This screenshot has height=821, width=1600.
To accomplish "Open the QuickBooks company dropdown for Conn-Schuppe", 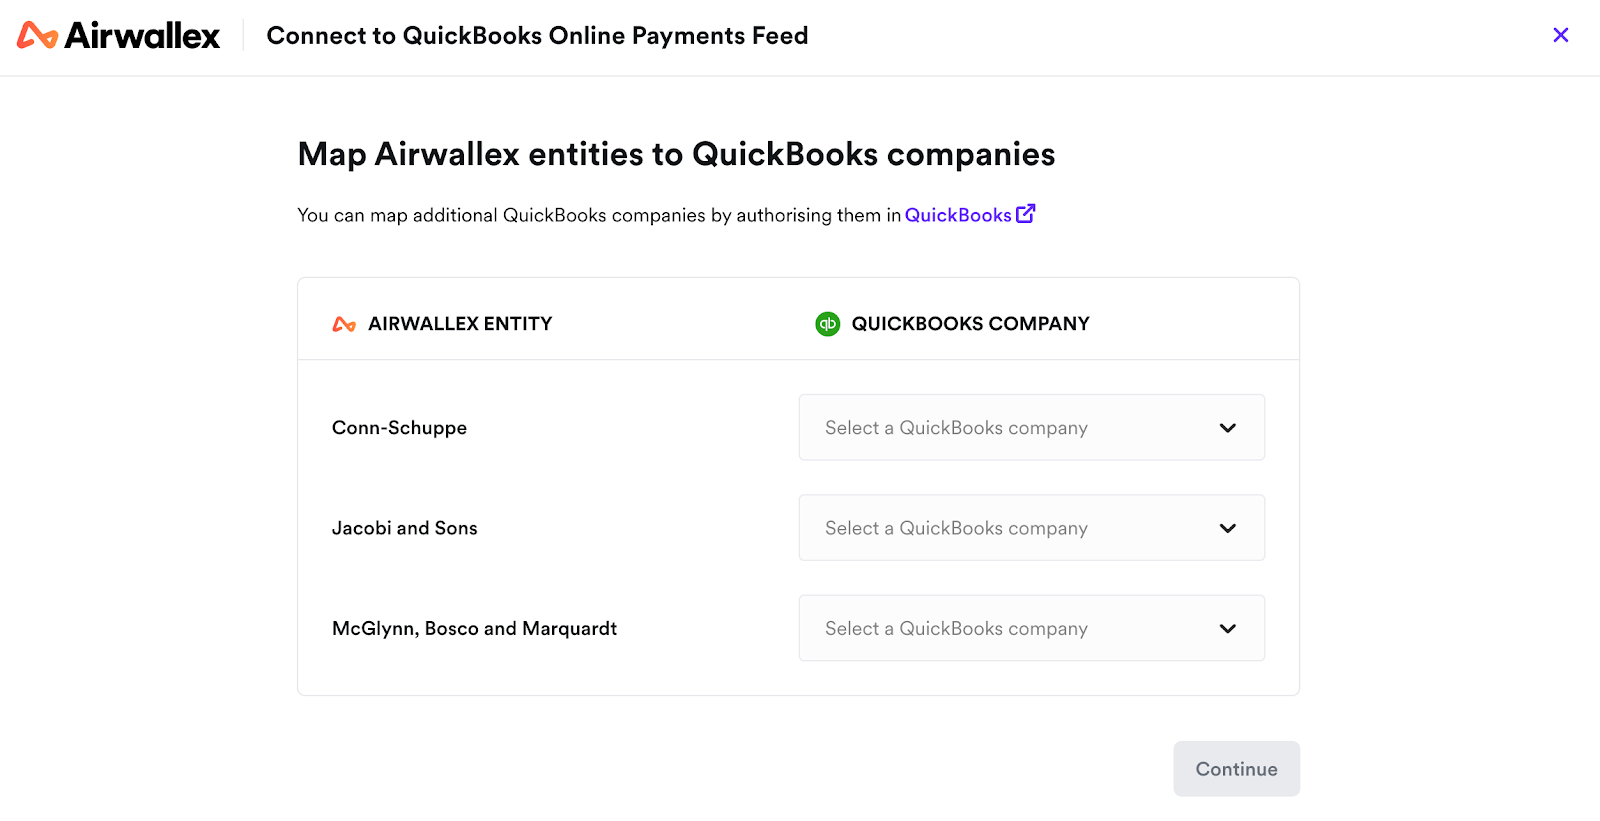I will tap(1031, 428).
